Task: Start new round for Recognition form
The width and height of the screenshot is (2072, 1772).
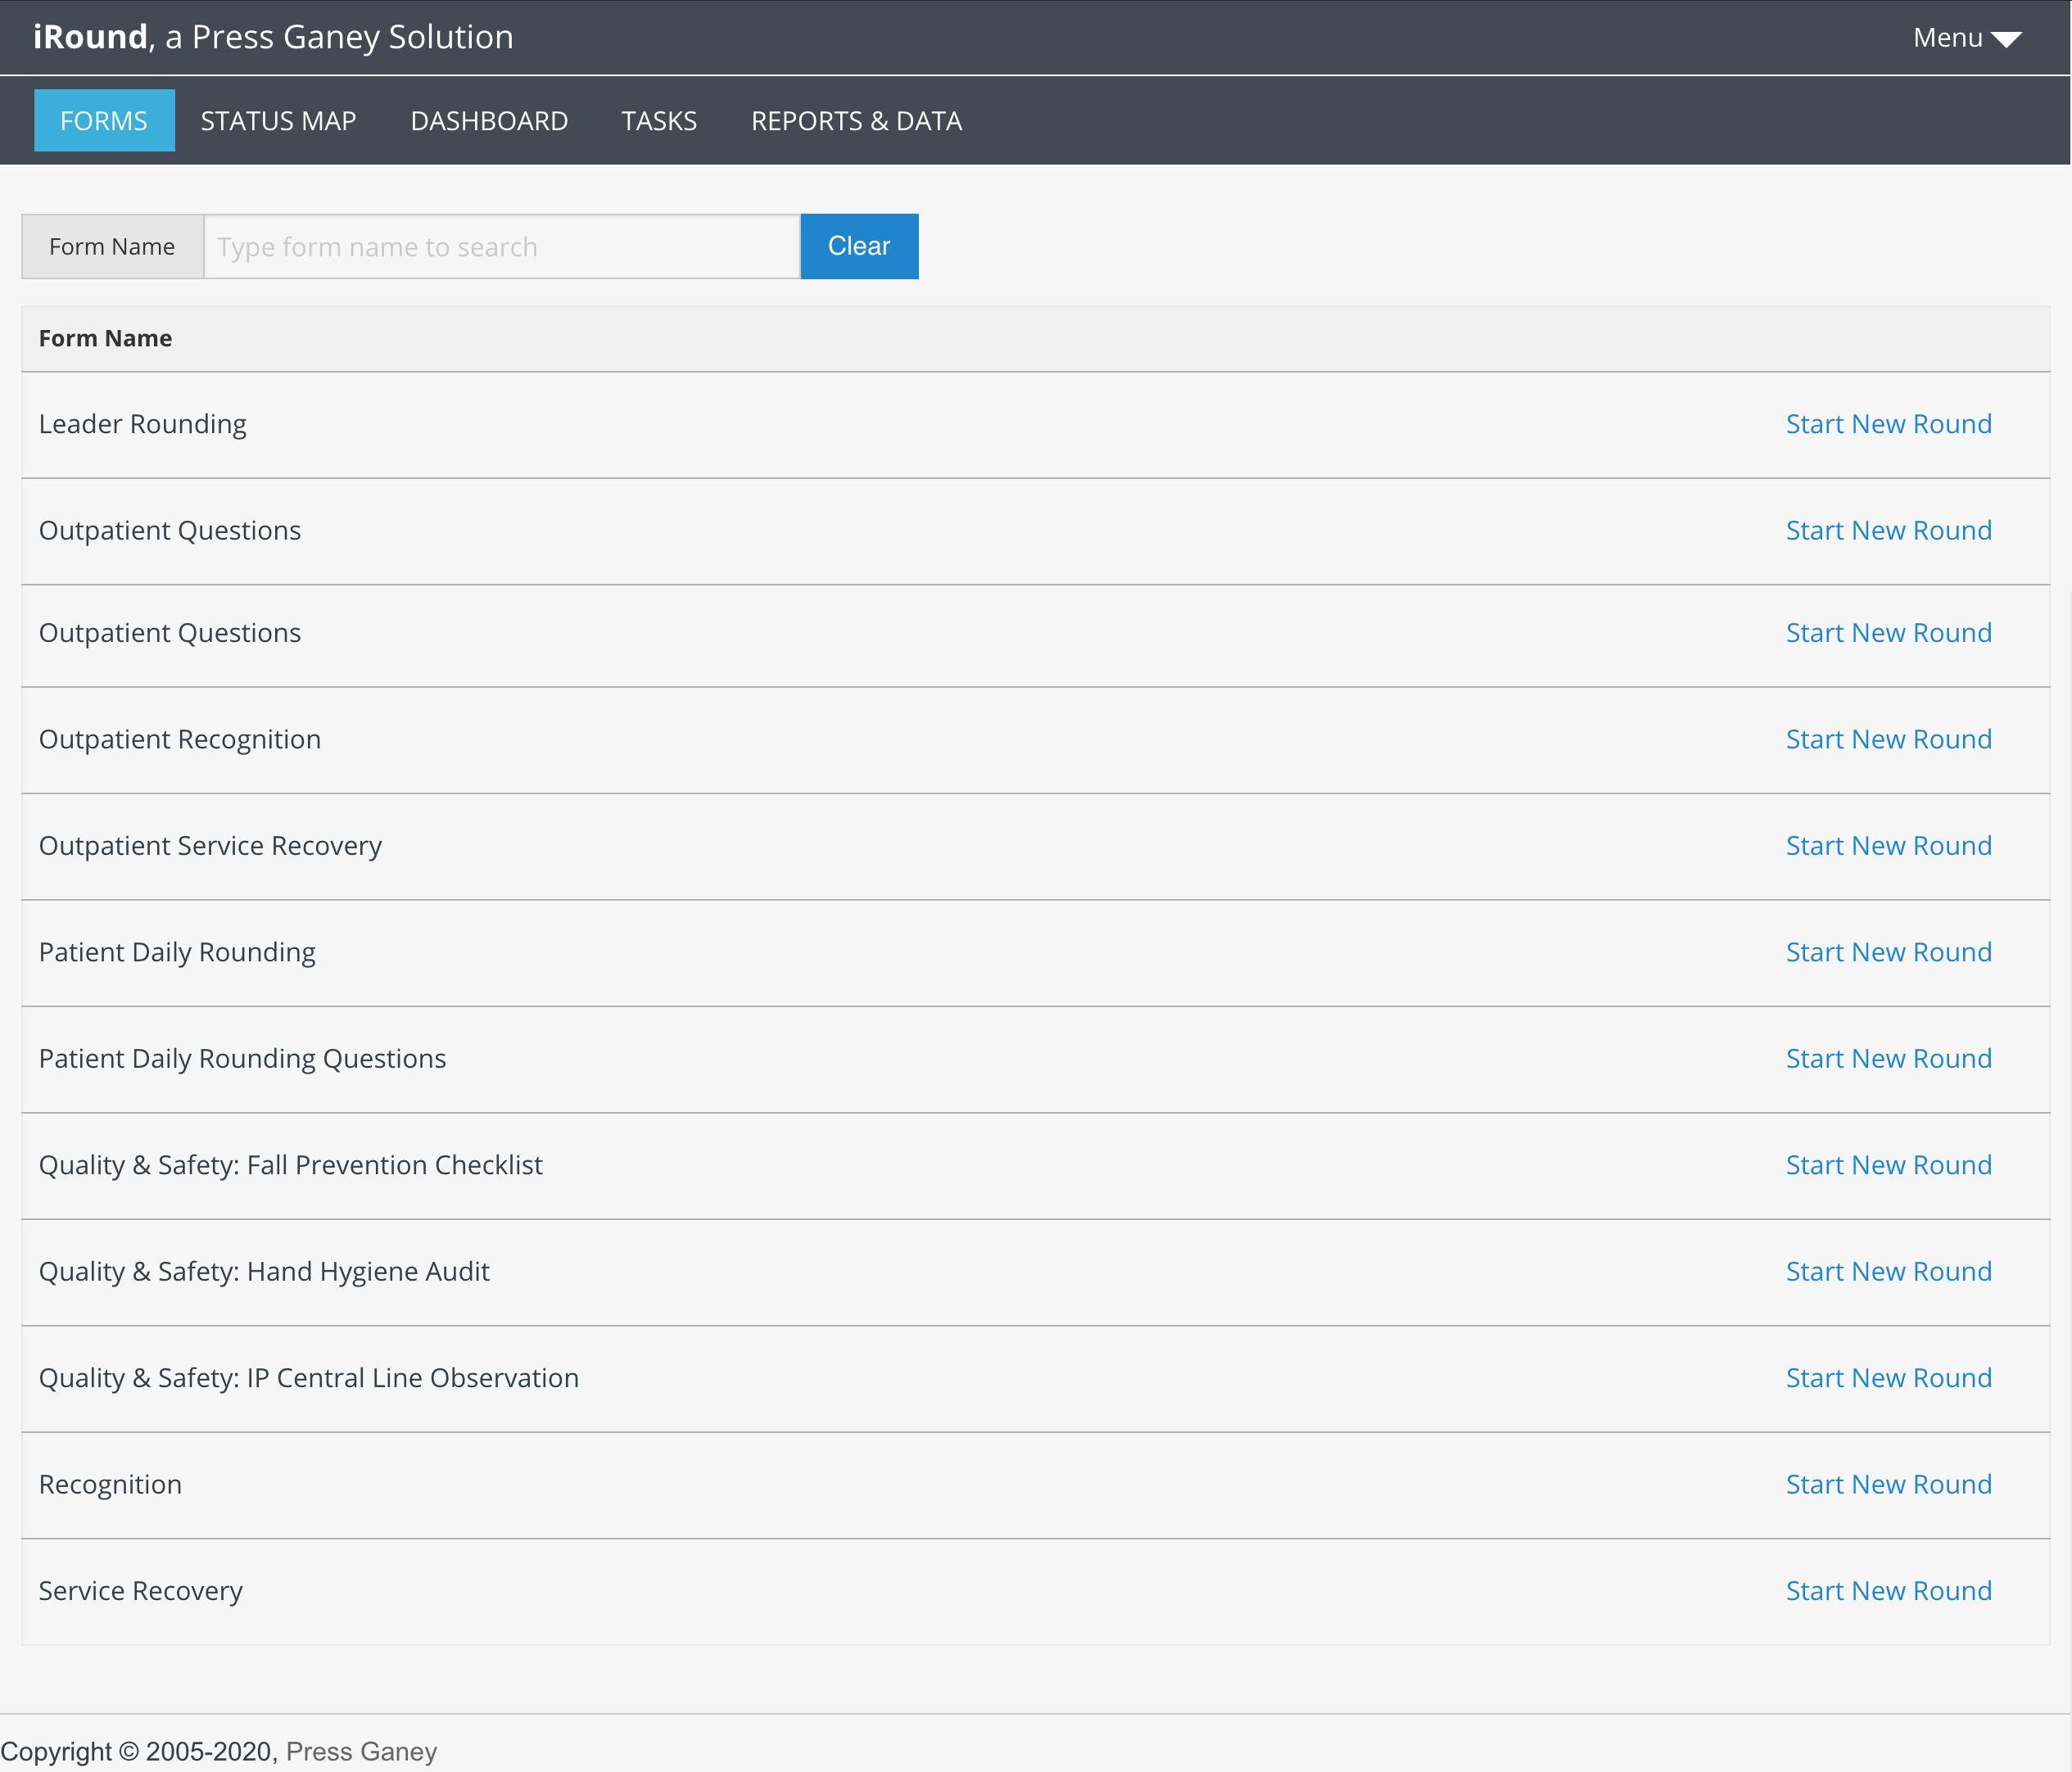Action: coord(1888,1485)
